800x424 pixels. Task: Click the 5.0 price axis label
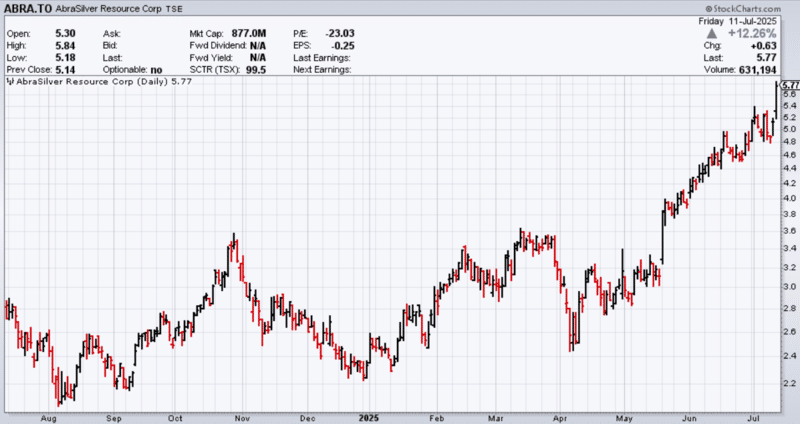coord(790,129)
